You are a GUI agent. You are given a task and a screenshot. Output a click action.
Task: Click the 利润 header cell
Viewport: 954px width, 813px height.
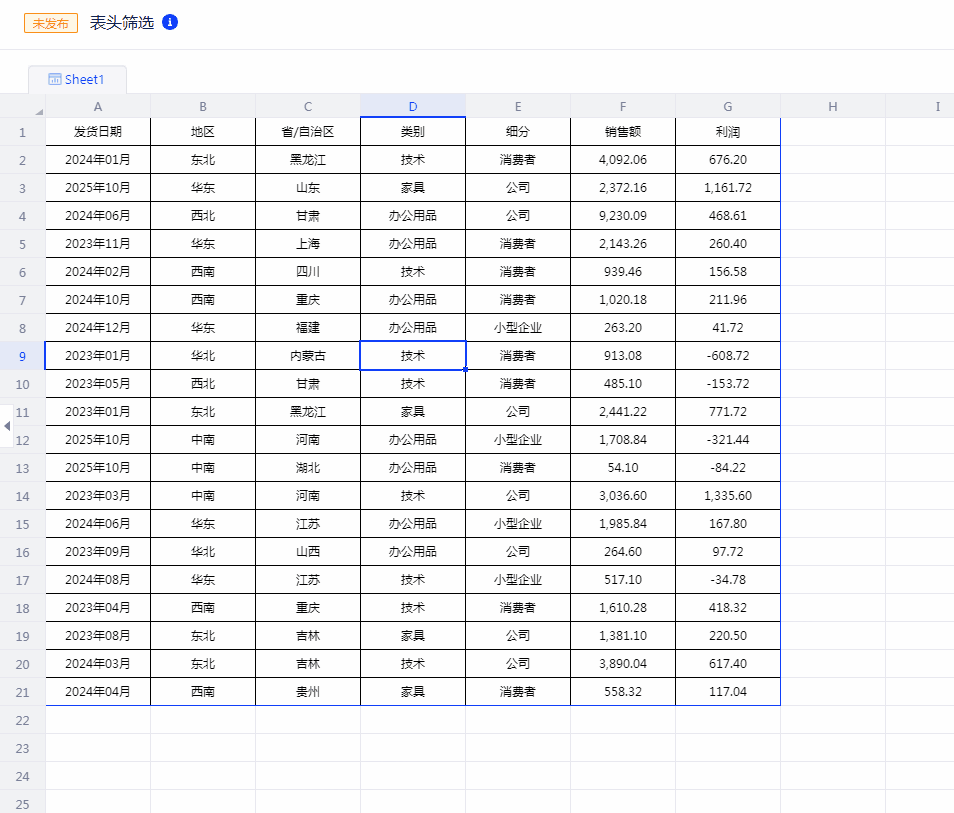pos(727,131)
